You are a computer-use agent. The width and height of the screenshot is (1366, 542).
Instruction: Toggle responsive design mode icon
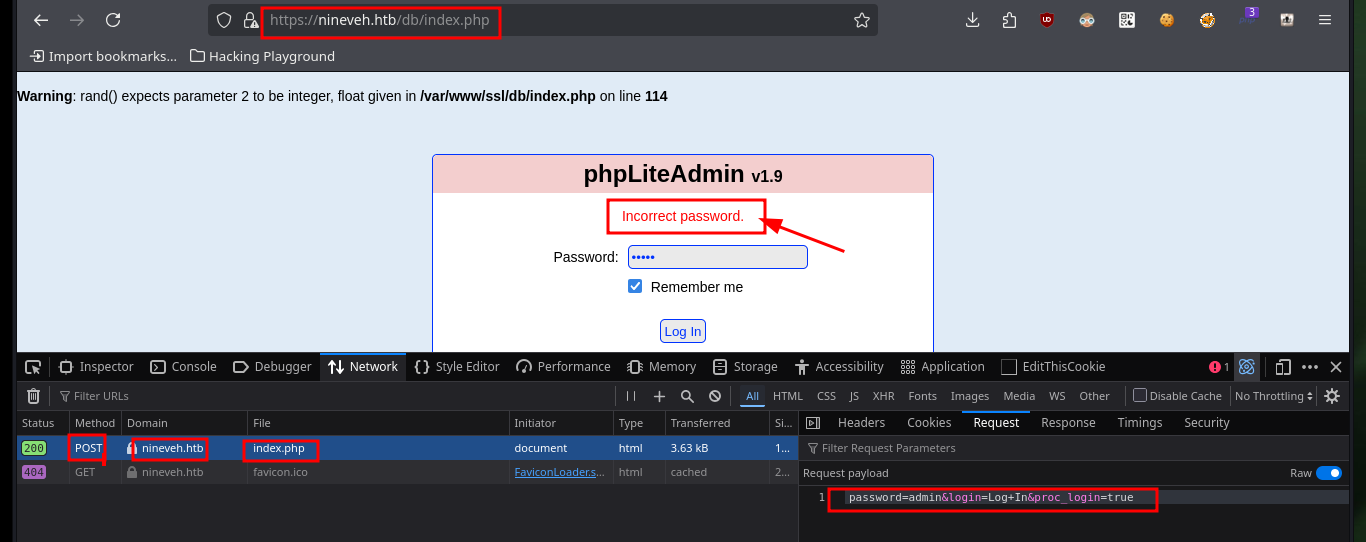1283,367
